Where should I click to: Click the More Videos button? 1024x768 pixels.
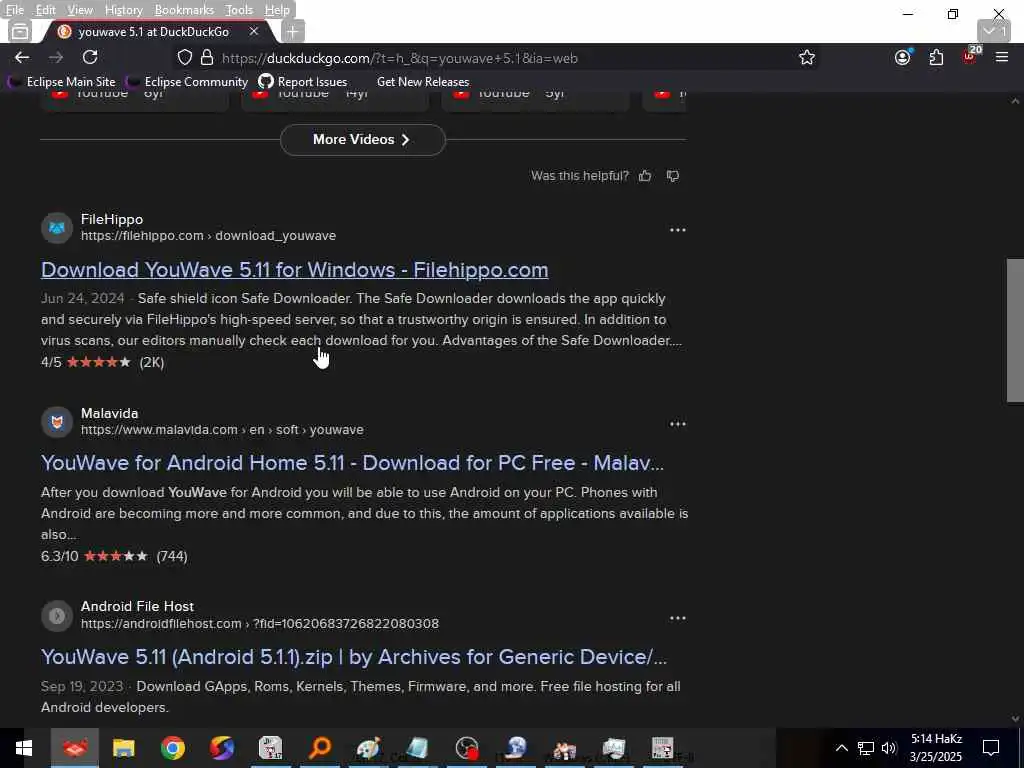[x=362, y=140]
